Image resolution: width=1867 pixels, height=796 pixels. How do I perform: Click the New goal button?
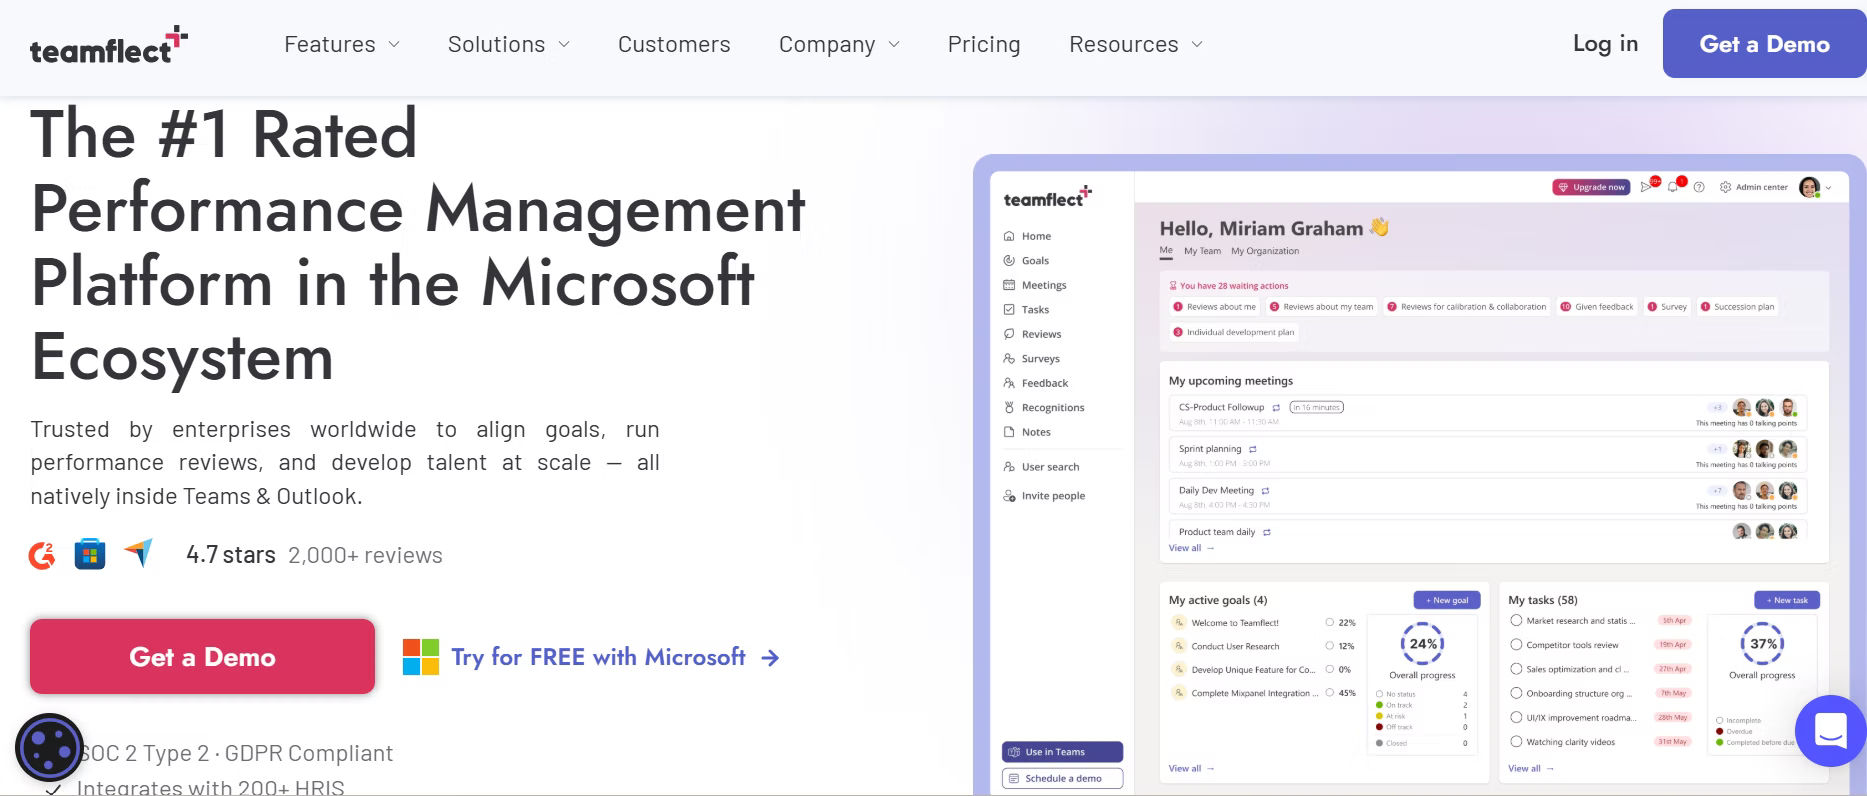(1446, 600)
